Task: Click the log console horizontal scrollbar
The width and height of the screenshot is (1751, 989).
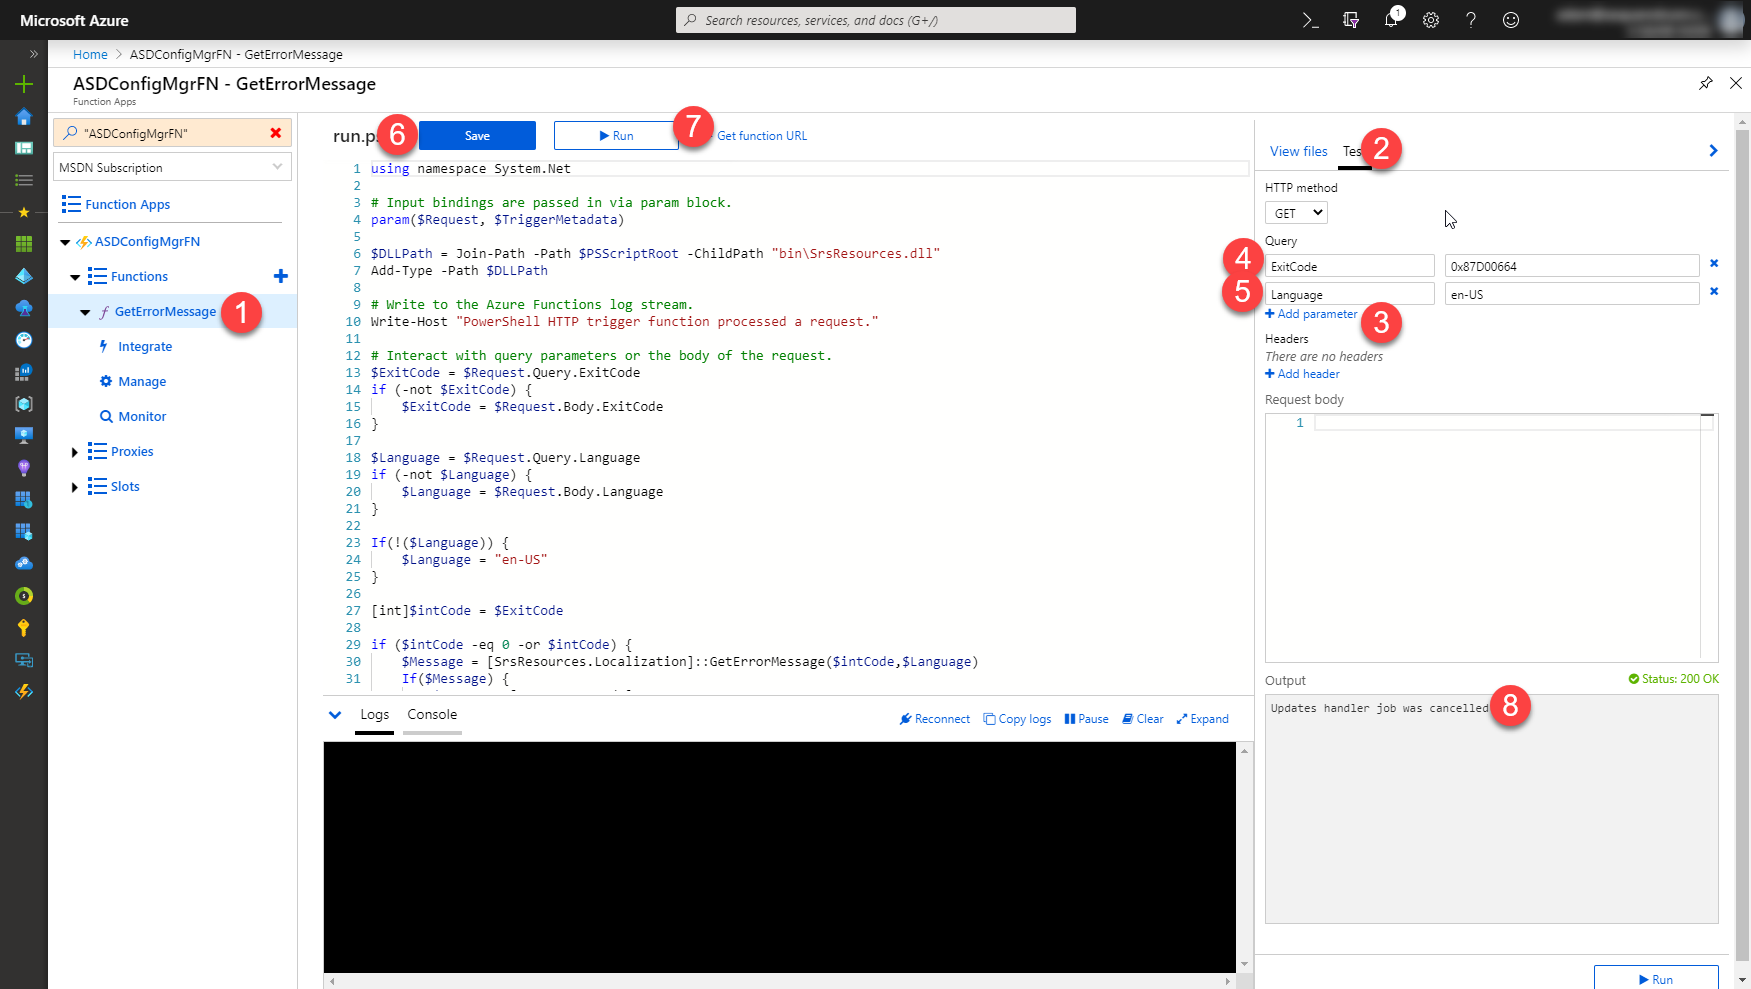Action: 780,981
